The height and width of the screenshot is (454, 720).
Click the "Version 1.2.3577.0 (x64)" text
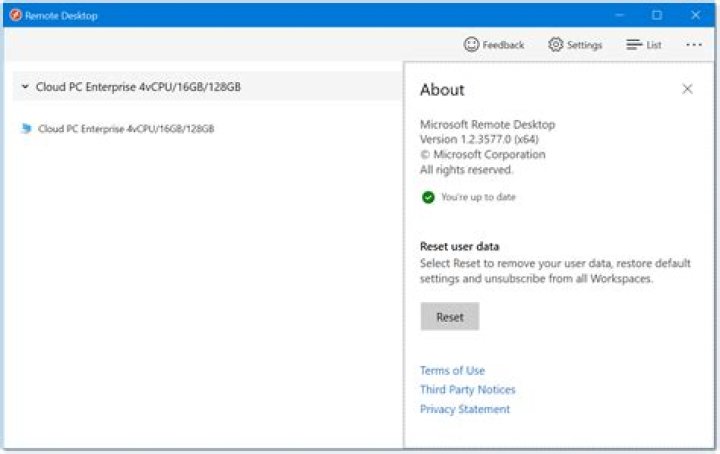point(479,140)
